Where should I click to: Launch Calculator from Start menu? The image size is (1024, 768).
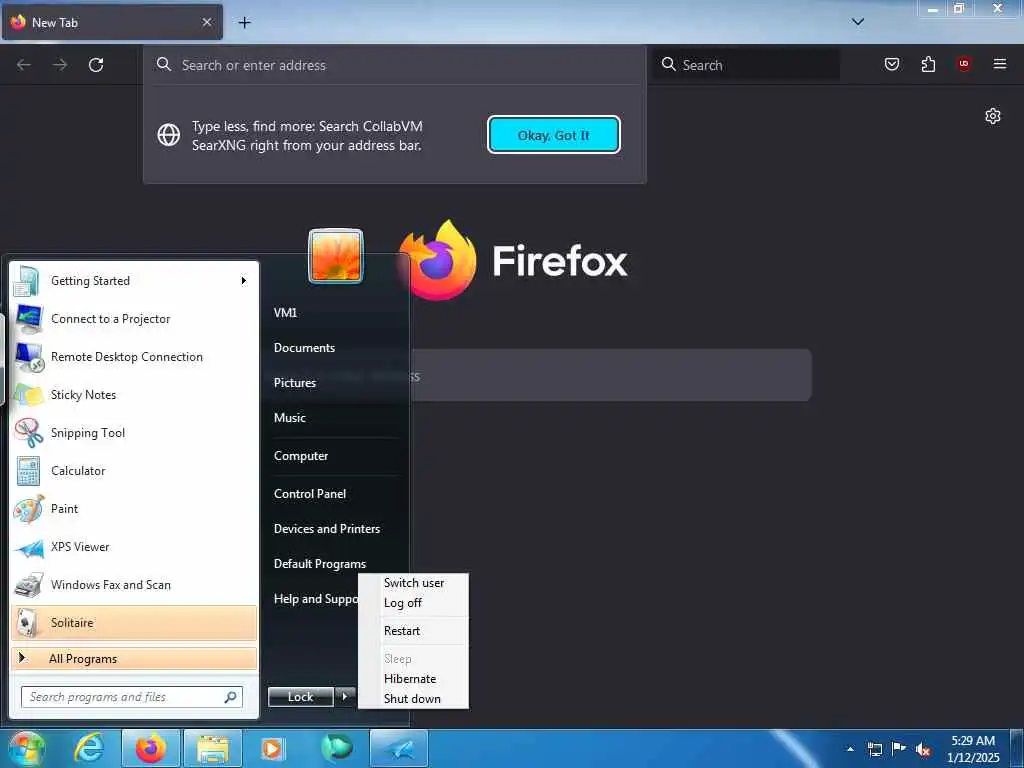(x=134, y=471)
